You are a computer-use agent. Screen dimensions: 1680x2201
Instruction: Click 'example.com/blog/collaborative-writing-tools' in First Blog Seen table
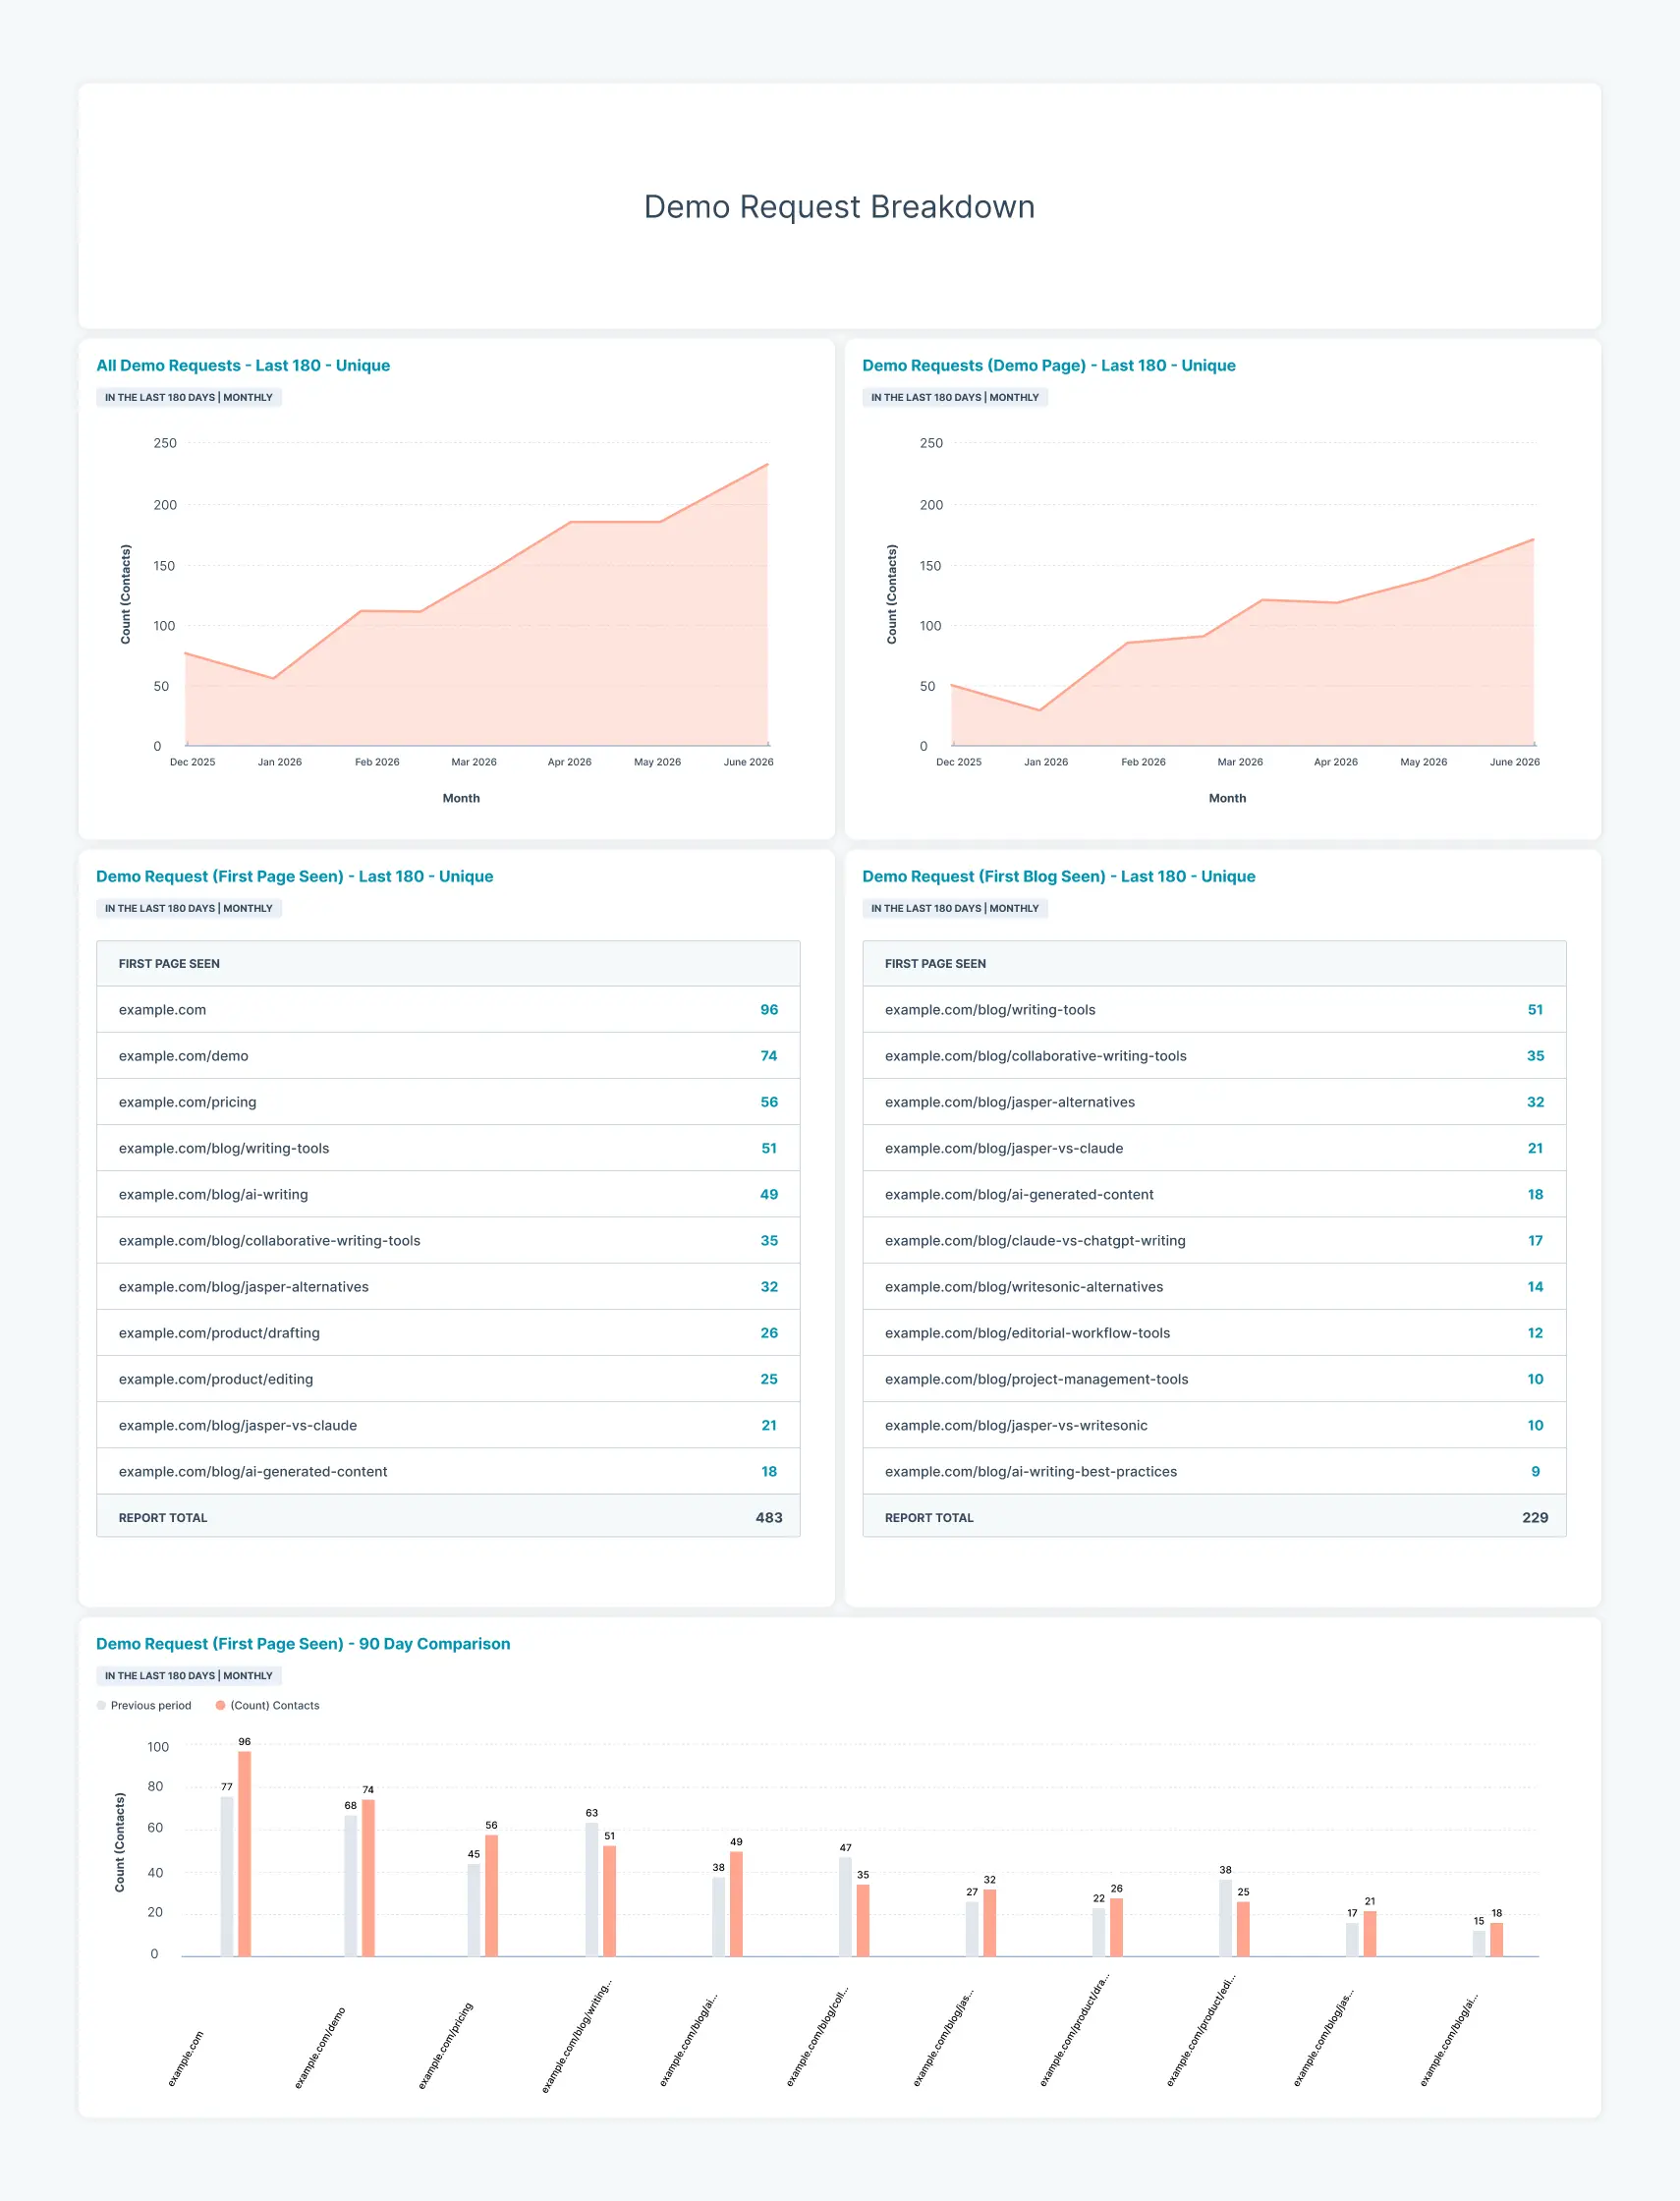(1036, 1055)
